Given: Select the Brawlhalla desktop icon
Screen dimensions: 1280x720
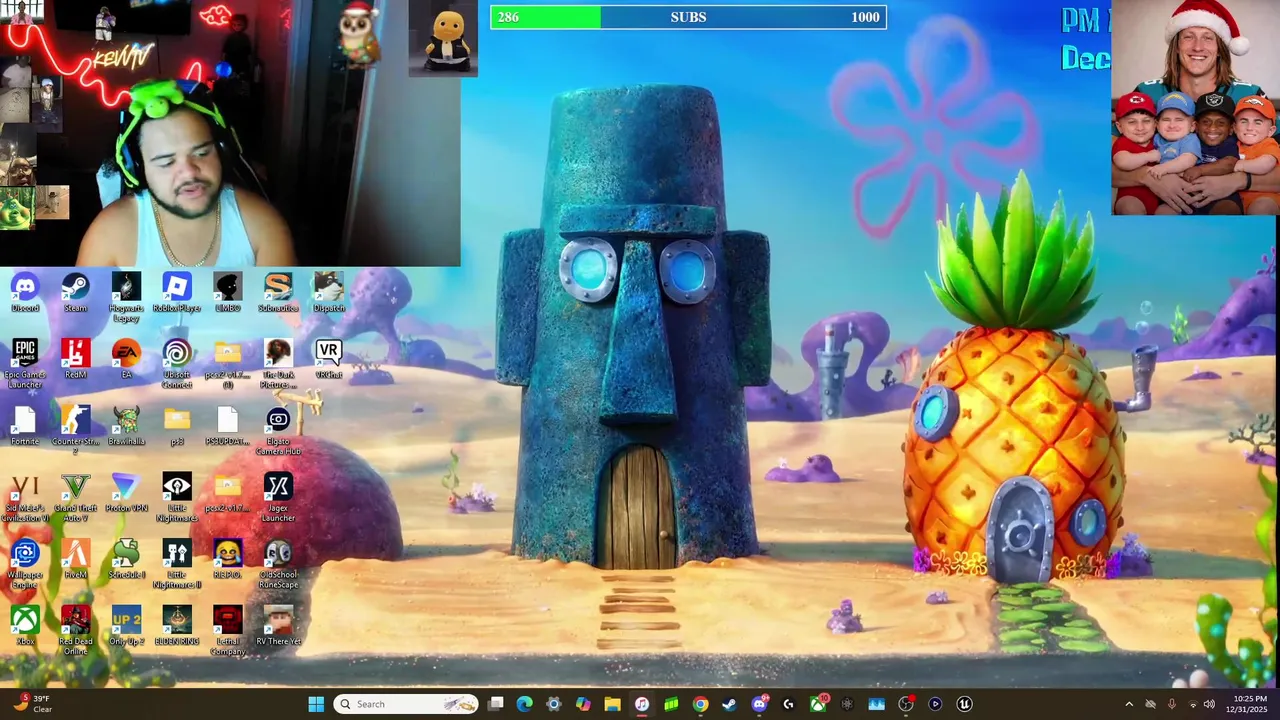Looking at the screenshot, I should (126, 426).
